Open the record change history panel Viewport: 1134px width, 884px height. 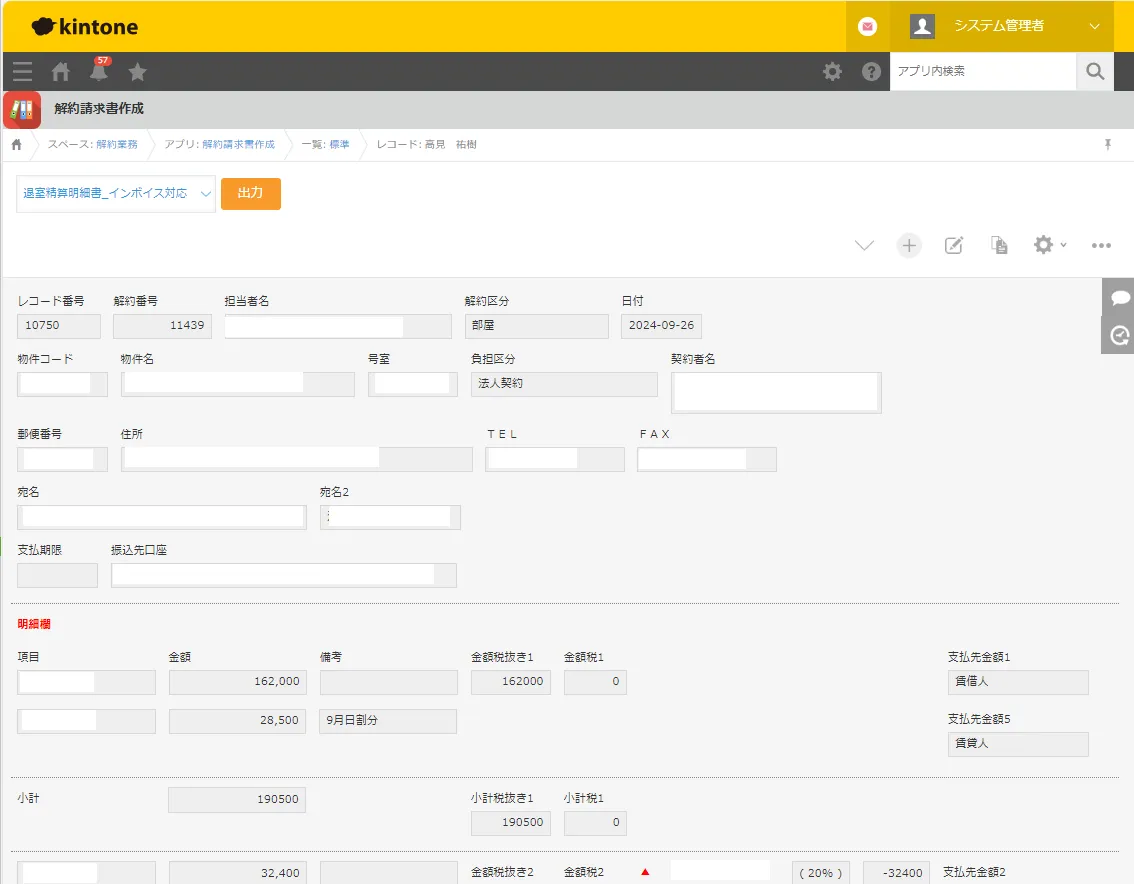point(1120,335)
